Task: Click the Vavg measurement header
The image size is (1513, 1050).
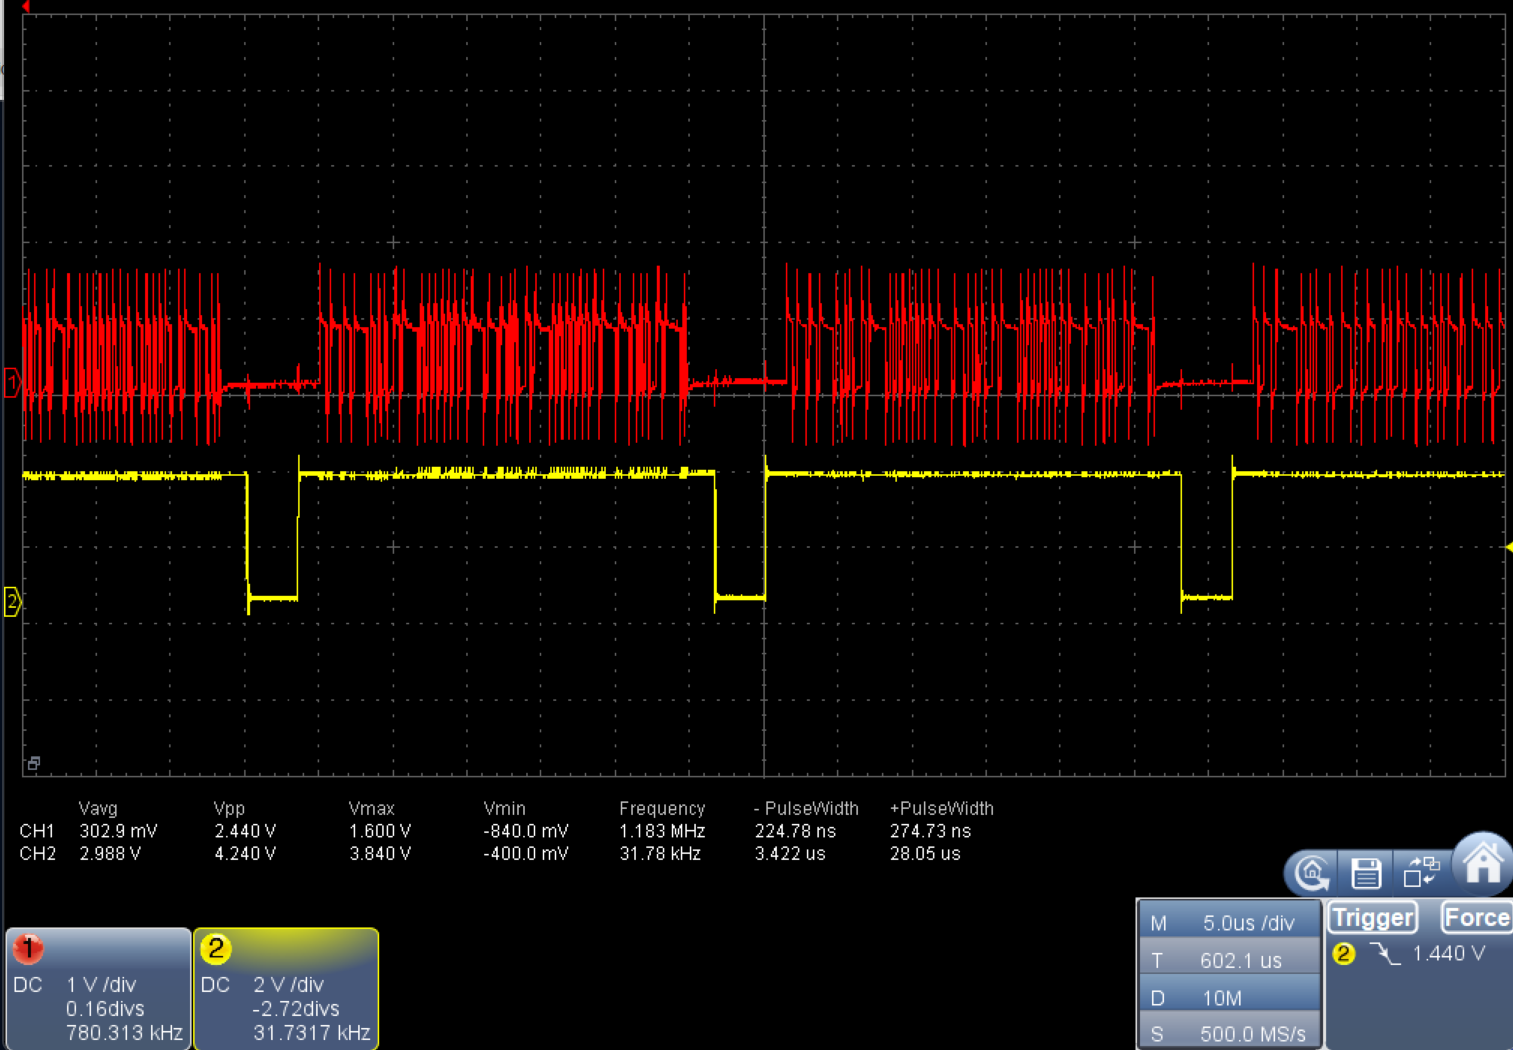Action: click(98, 808)
